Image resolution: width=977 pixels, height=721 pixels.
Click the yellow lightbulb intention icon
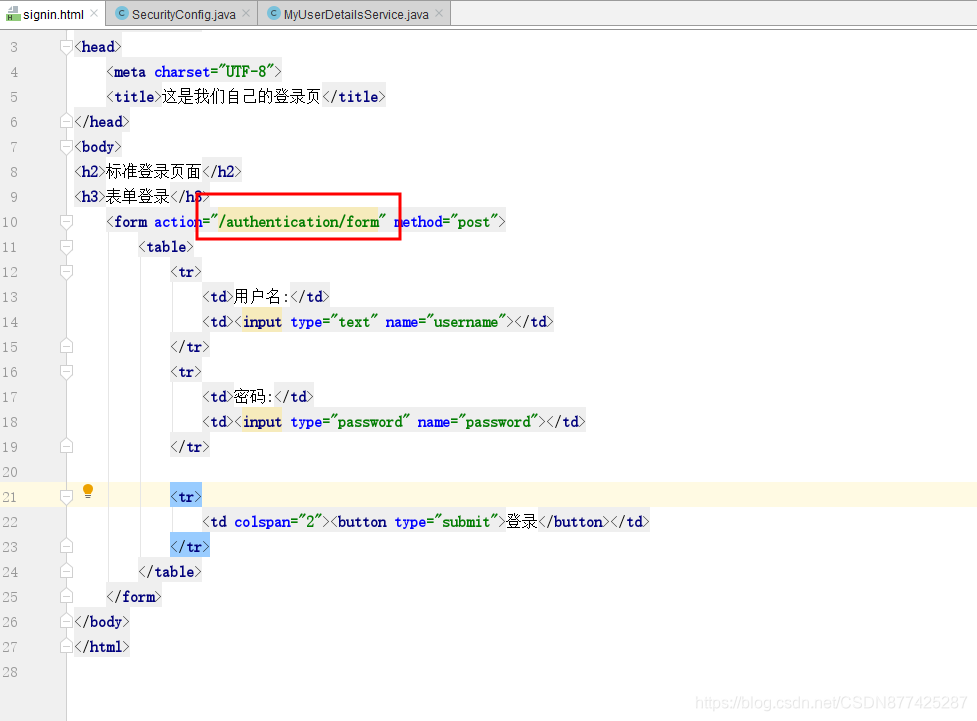click(x=88, y=491)
